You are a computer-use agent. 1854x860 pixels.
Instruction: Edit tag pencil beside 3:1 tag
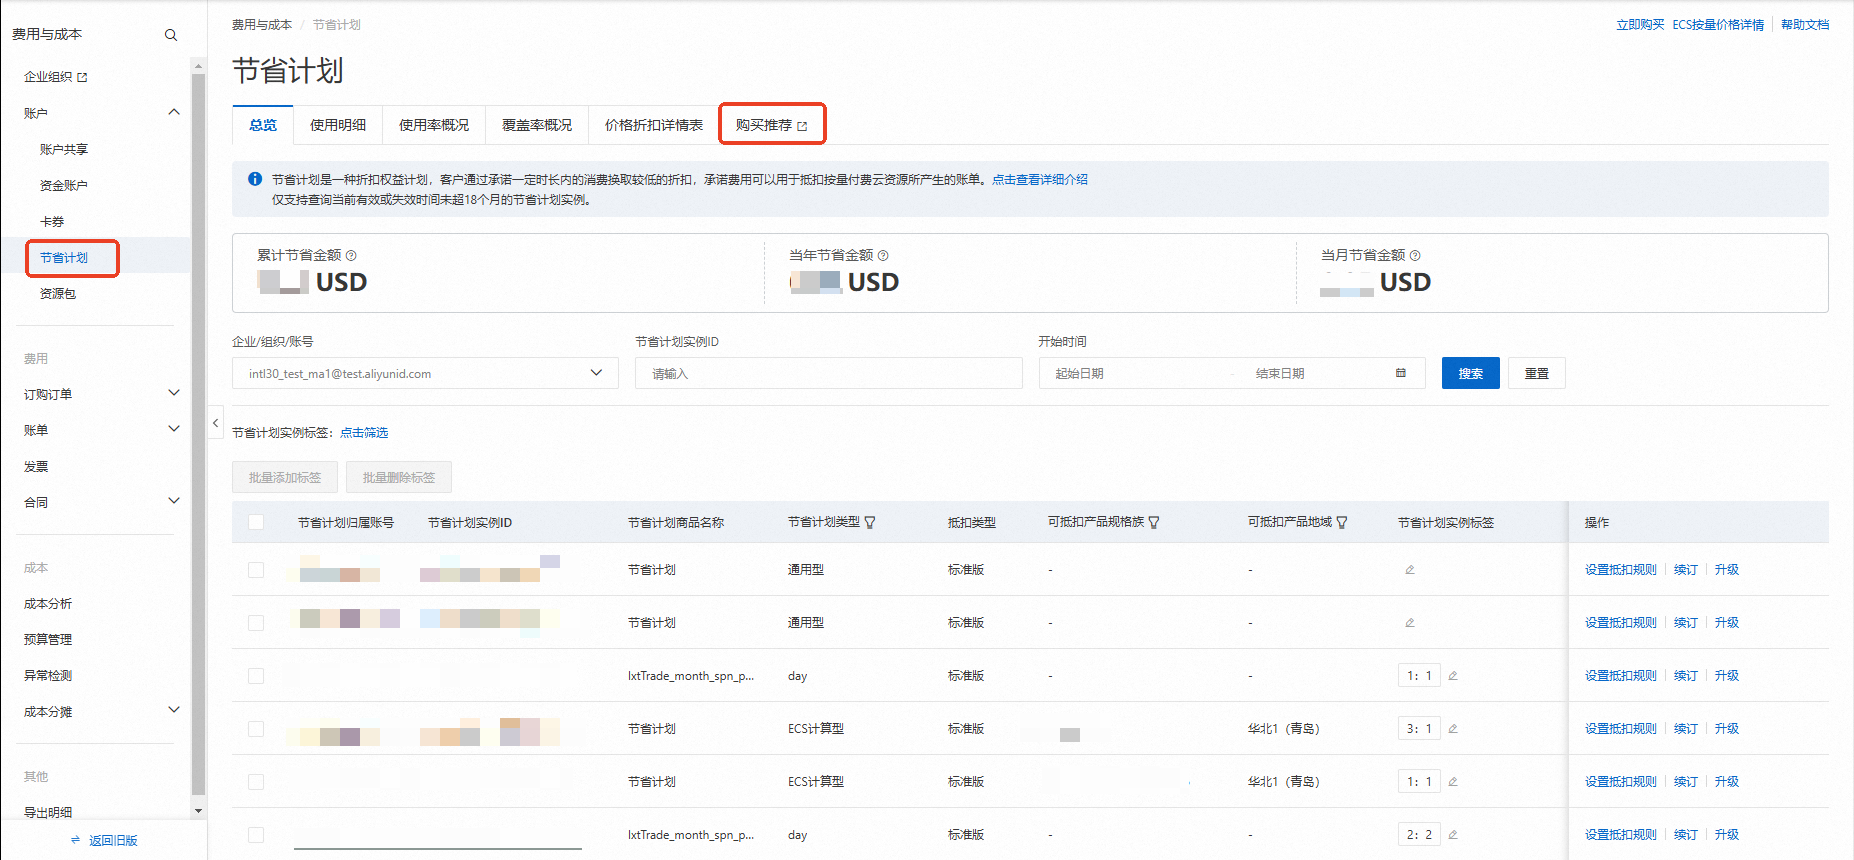1453,729
